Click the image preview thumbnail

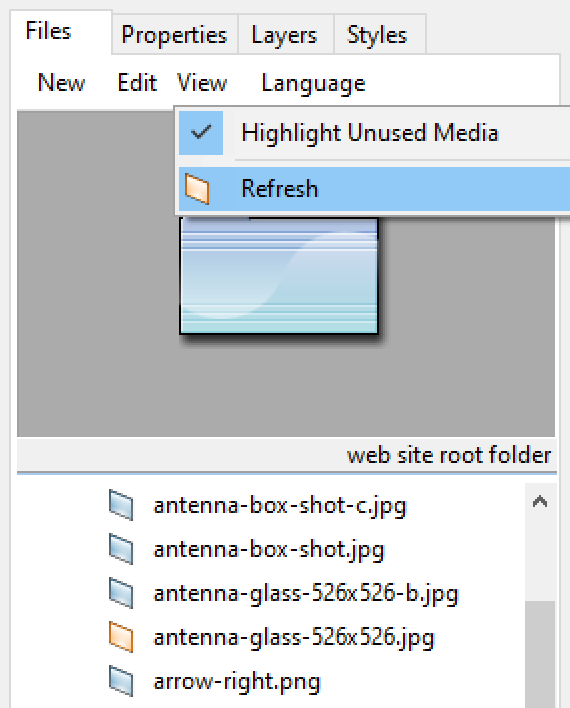coord(279,275)
